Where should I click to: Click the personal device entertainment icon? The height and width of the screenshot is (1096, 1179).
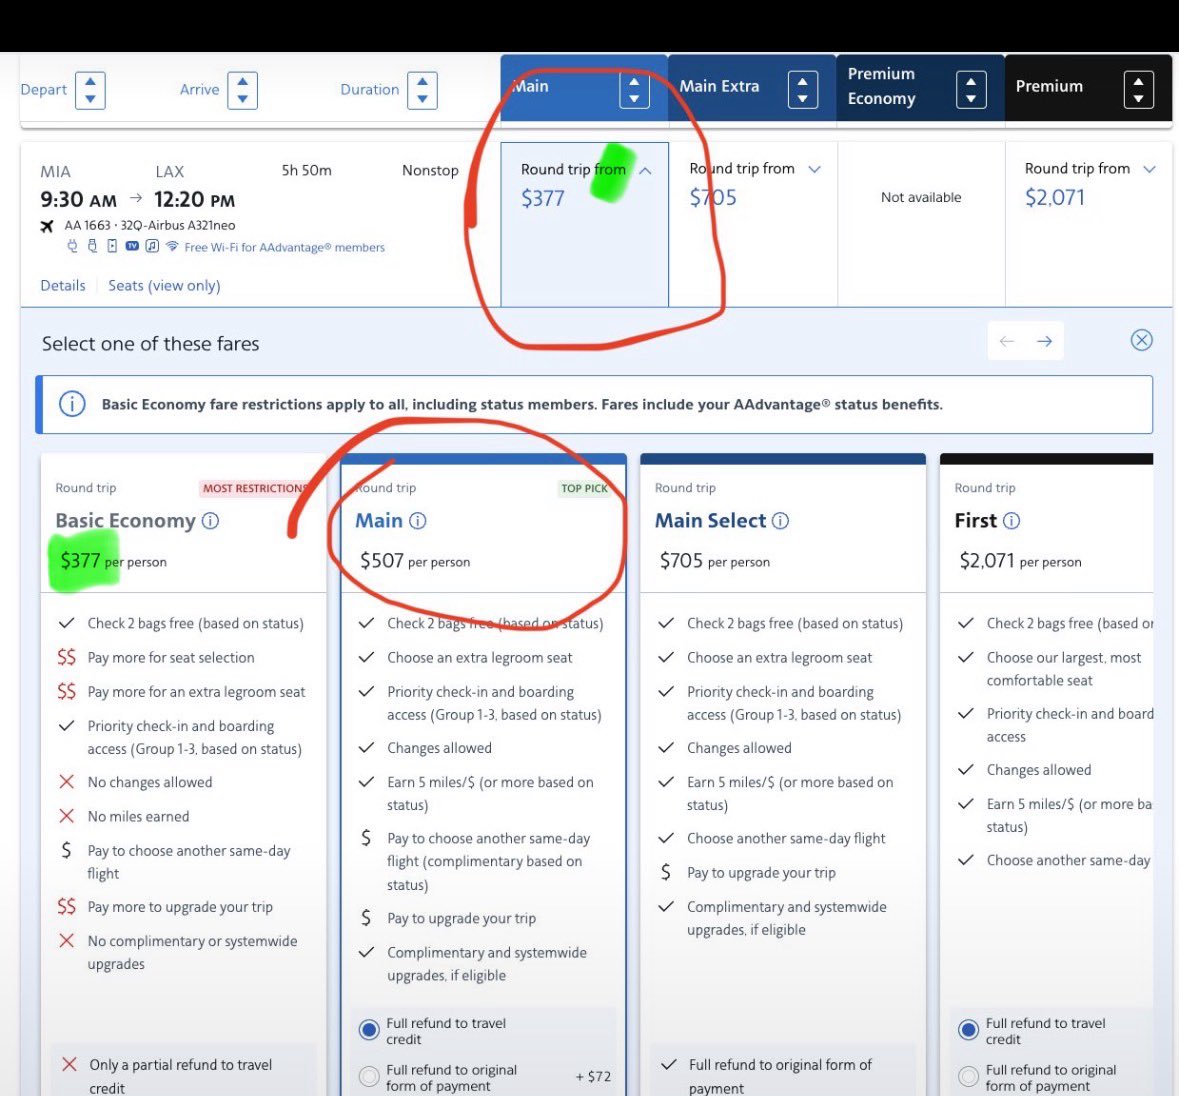(x=111, y=246)
